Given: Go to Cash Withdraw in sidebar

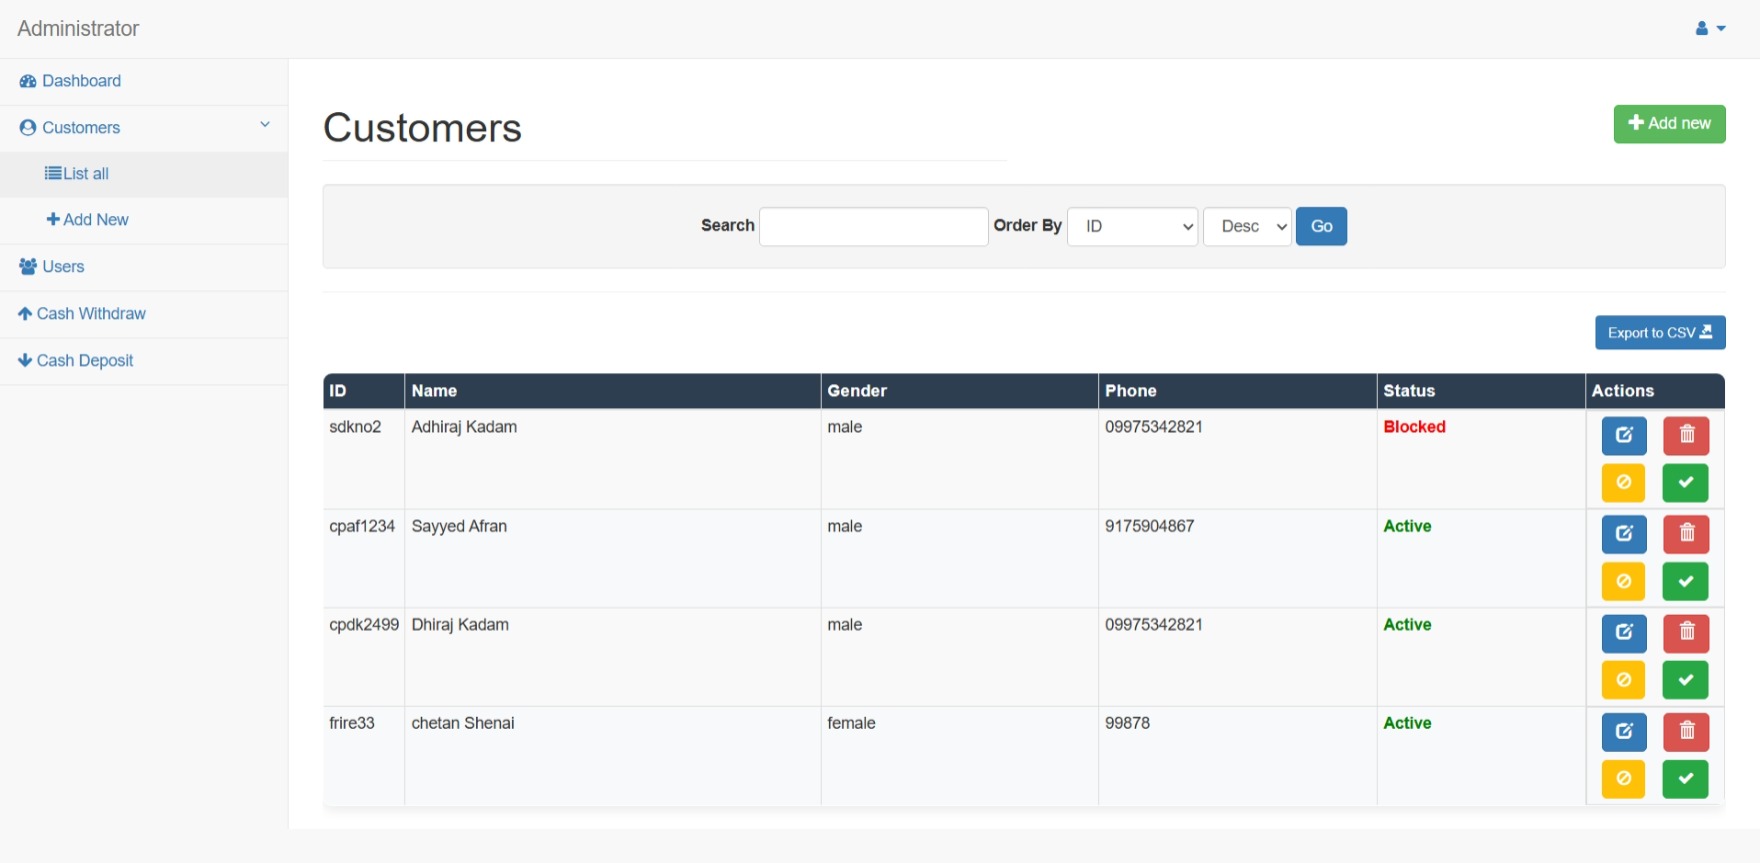Looking at the screenshot, I should pyautogui.click(x=90, y=314).
